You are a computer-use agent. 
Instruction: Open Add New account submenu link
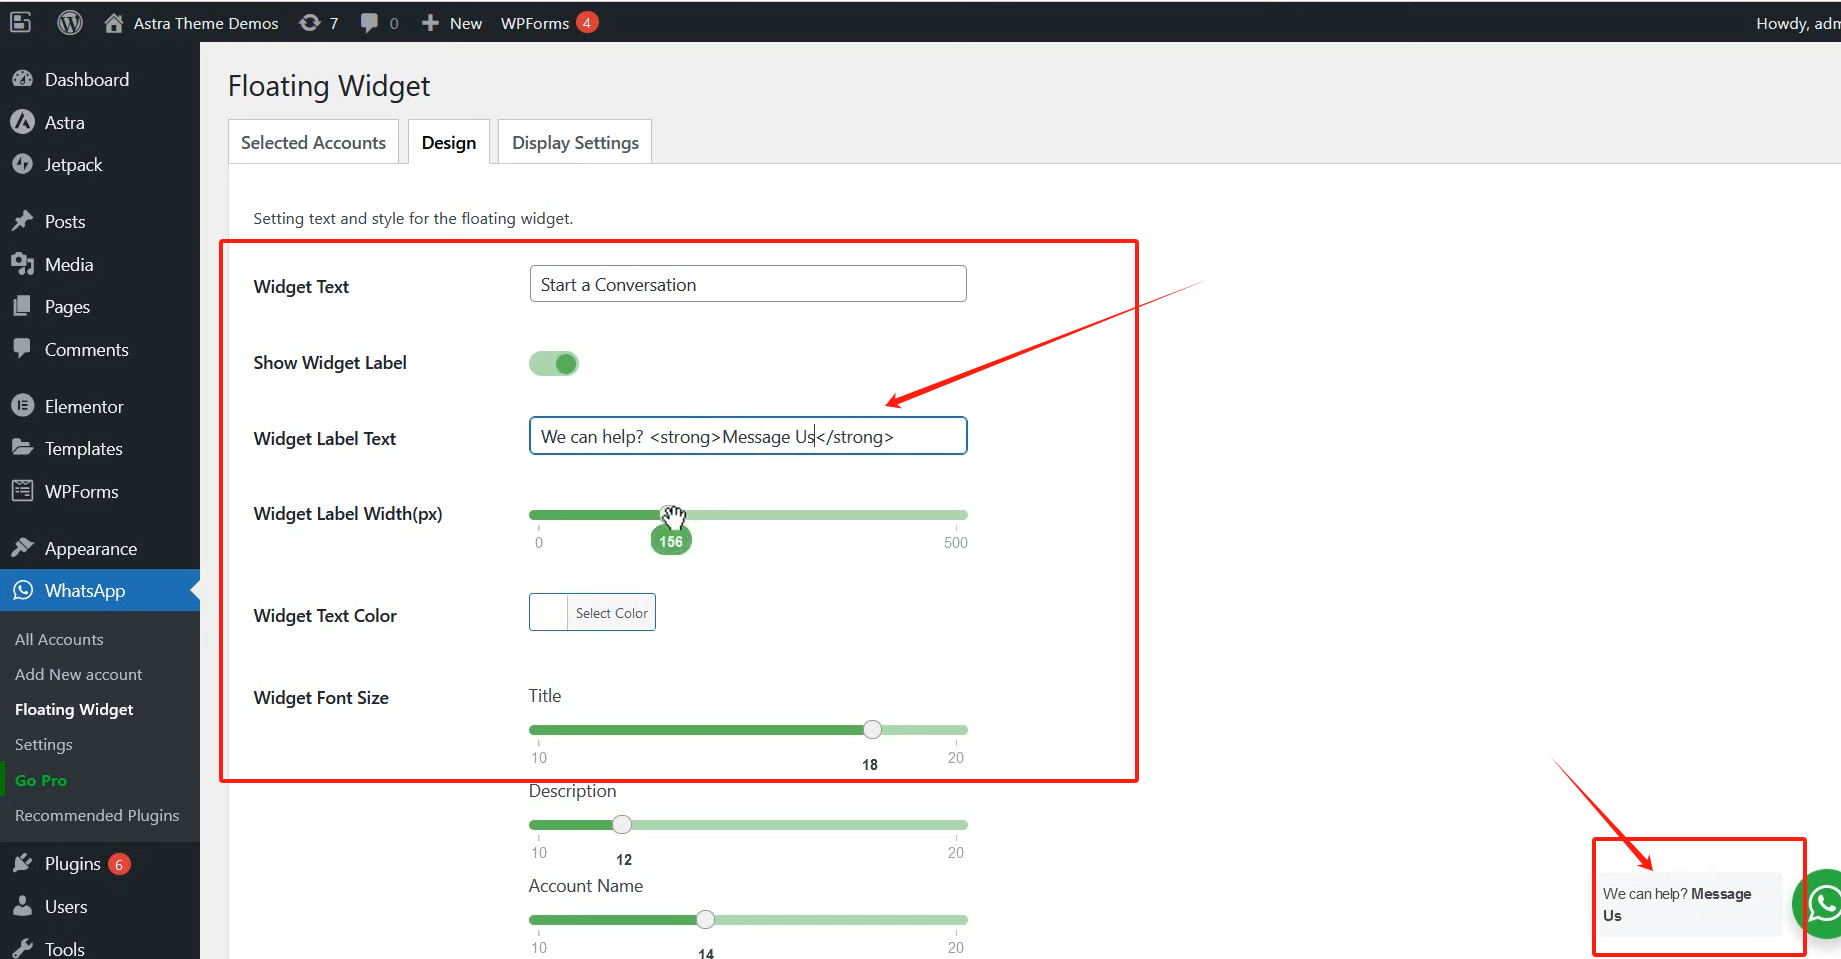(x=78, y=675)
